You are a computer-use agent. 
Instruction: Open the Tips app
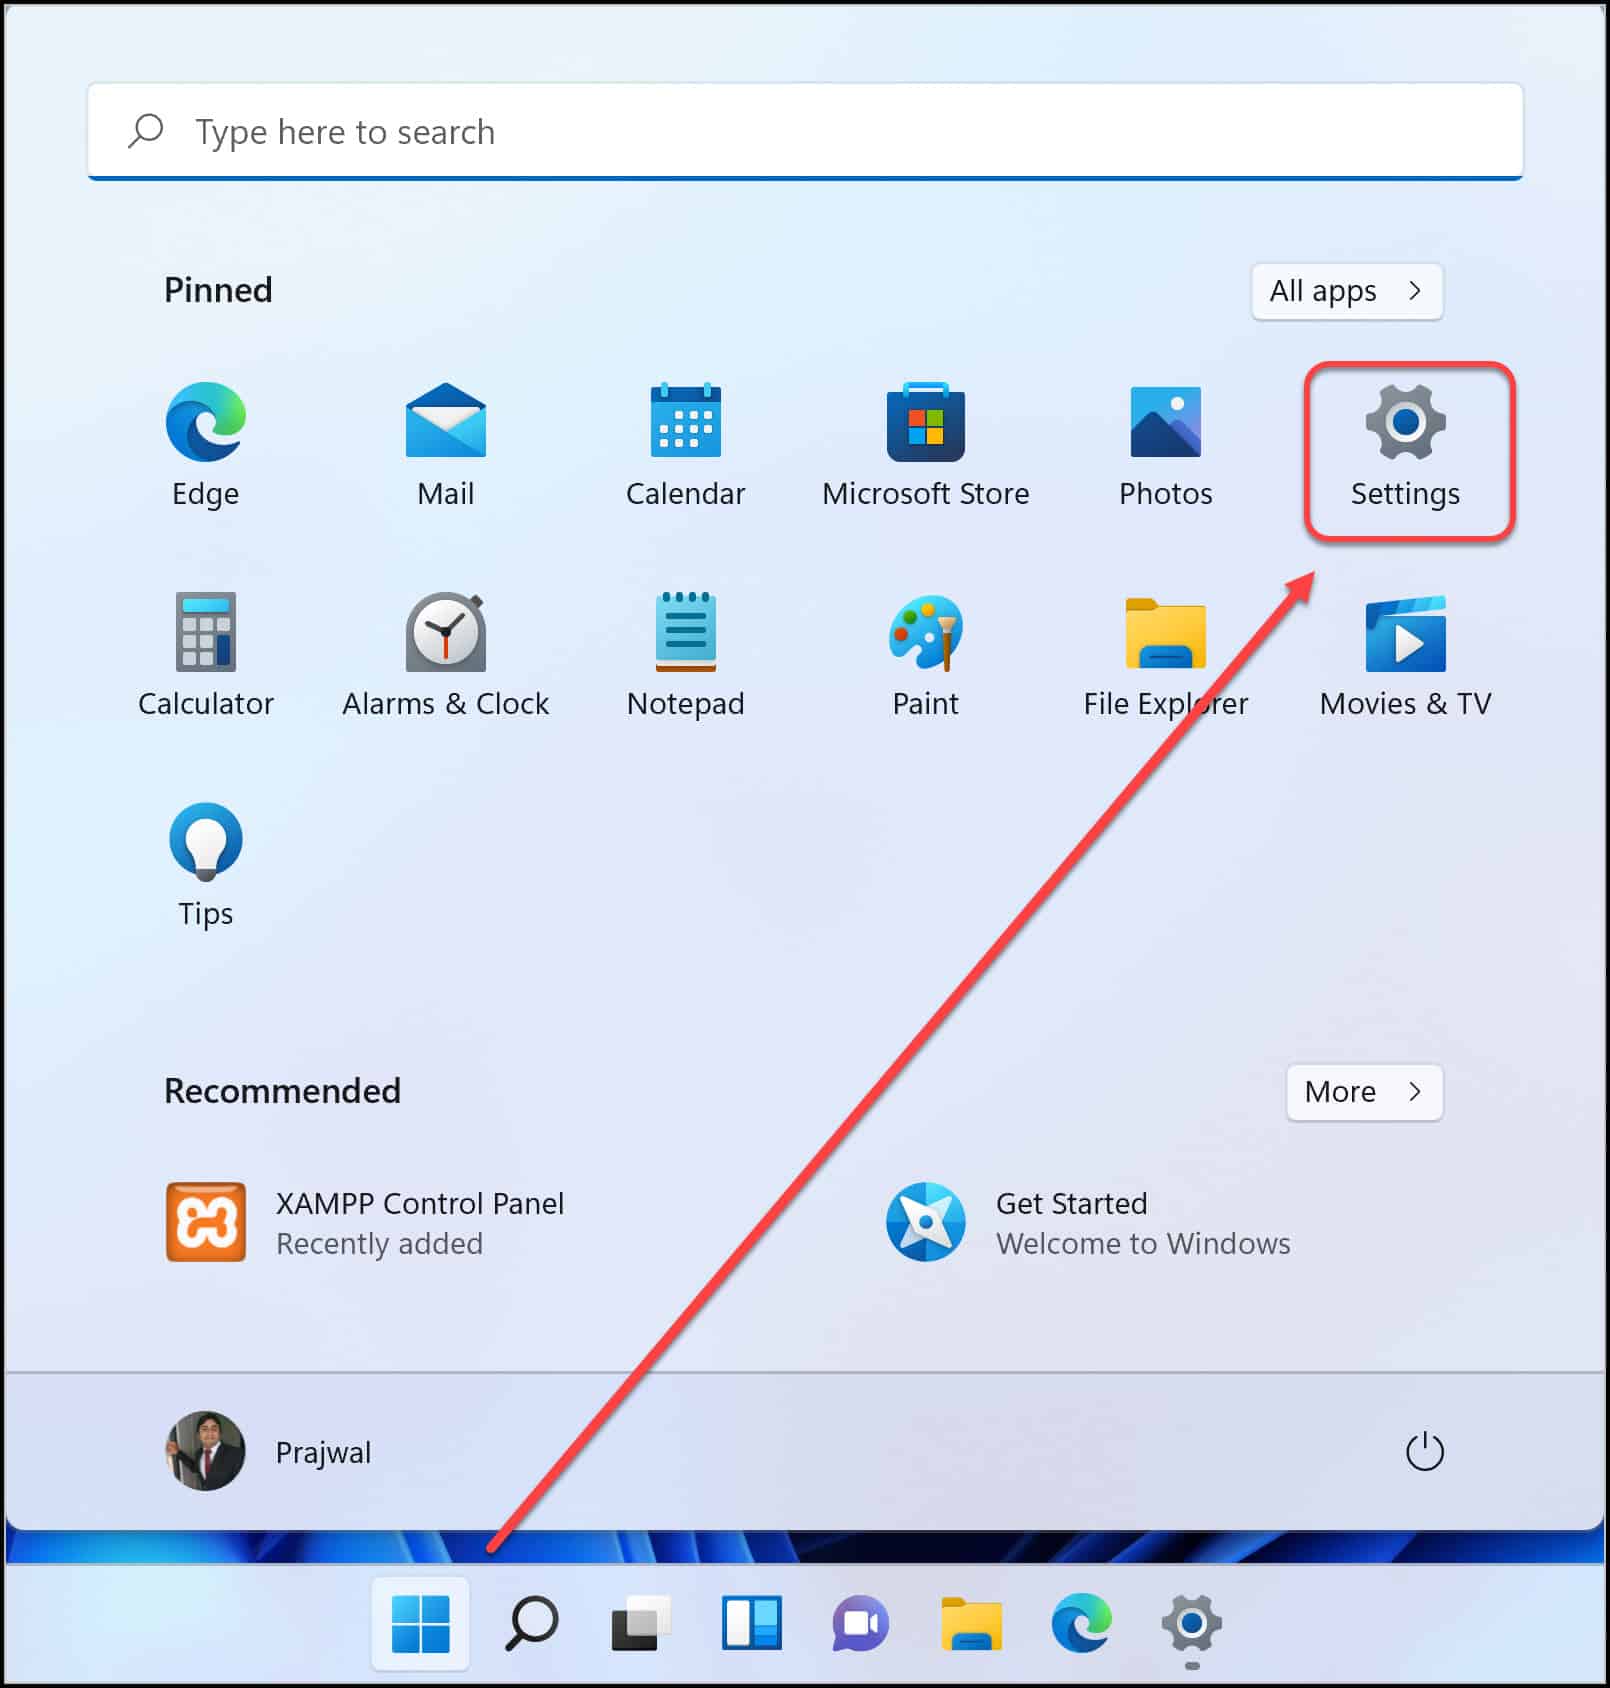coord(206,865)
